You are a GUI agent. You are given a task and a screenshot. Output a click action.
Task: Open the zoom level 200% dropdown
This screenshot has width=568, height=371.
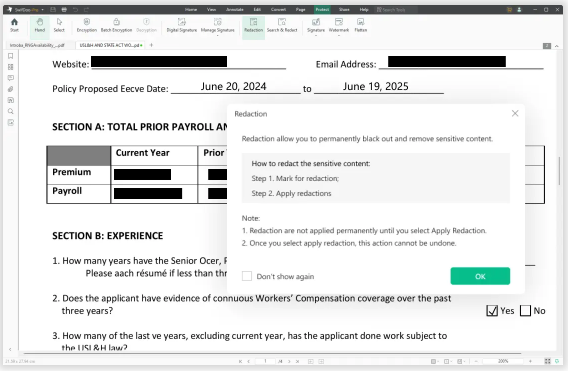503,361
